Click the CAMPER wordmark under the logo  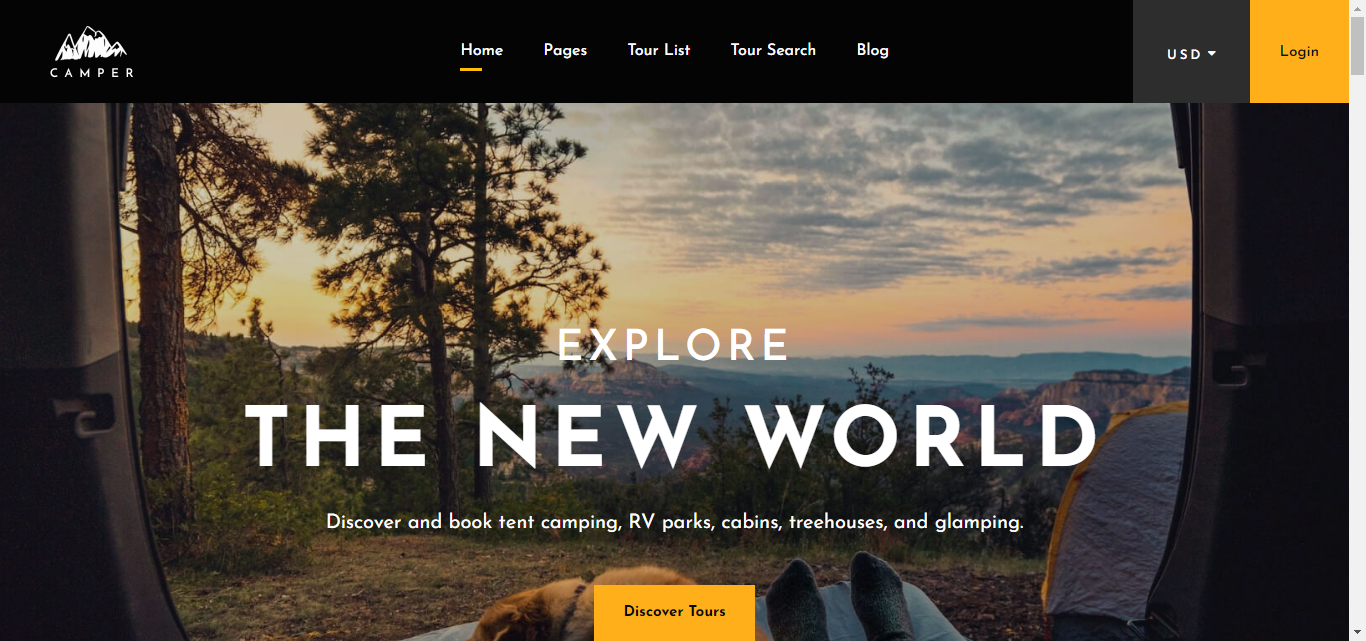point(92,73)
